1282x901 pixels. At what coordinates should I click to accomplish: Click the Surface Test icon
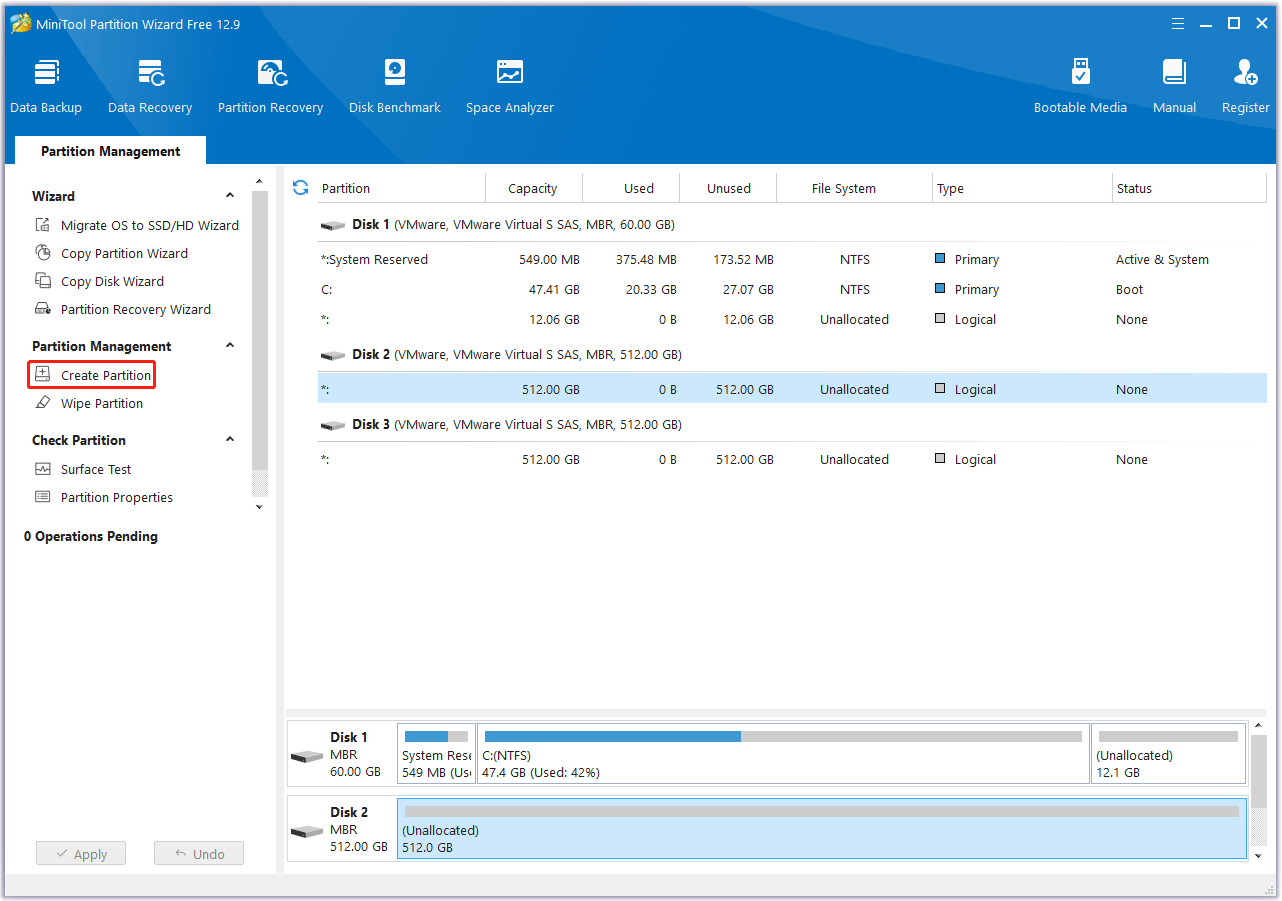[x=42, y=469]
